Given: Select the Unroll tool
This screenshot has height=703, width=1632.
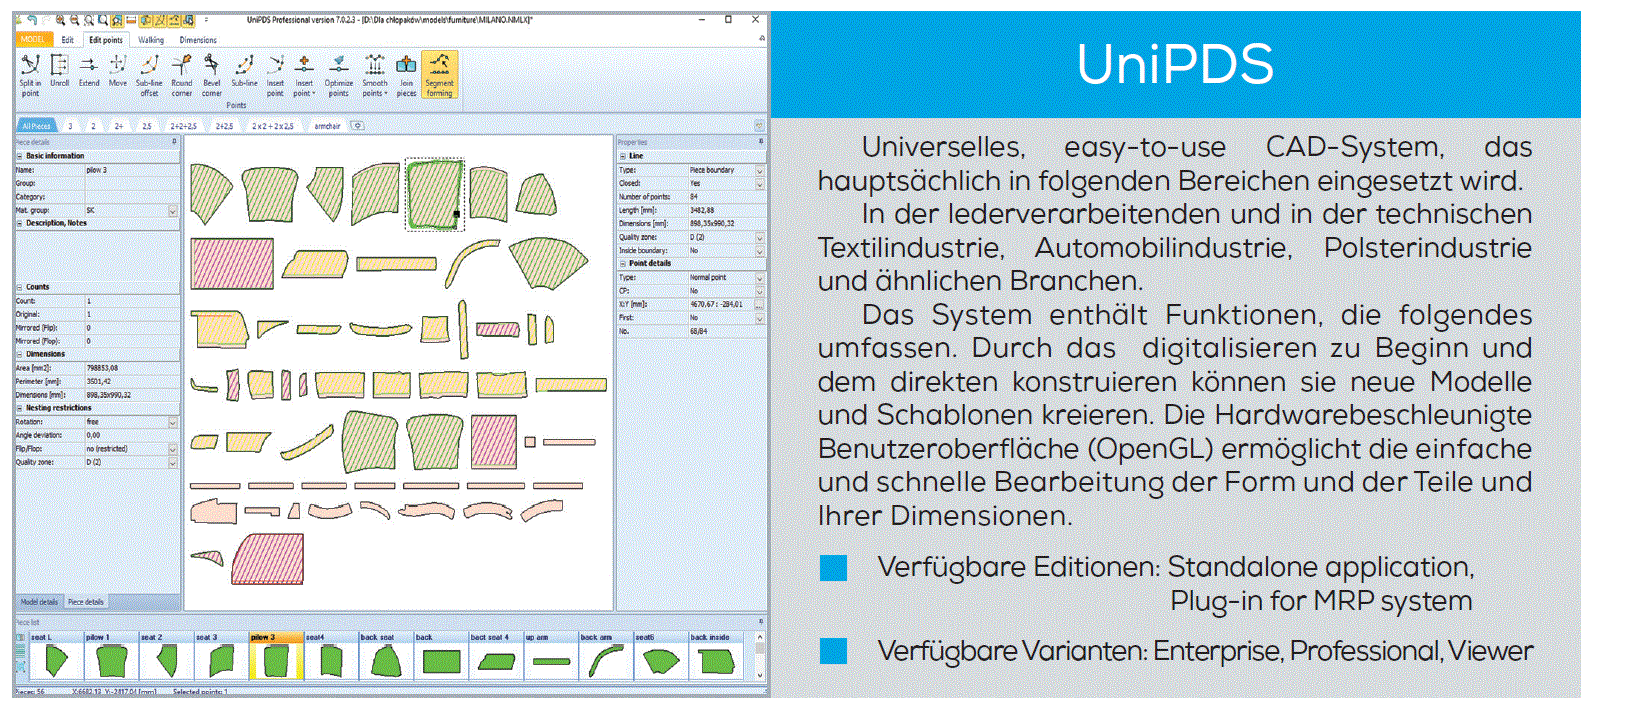Looking at the screenshot, I should tap(60, 71).
